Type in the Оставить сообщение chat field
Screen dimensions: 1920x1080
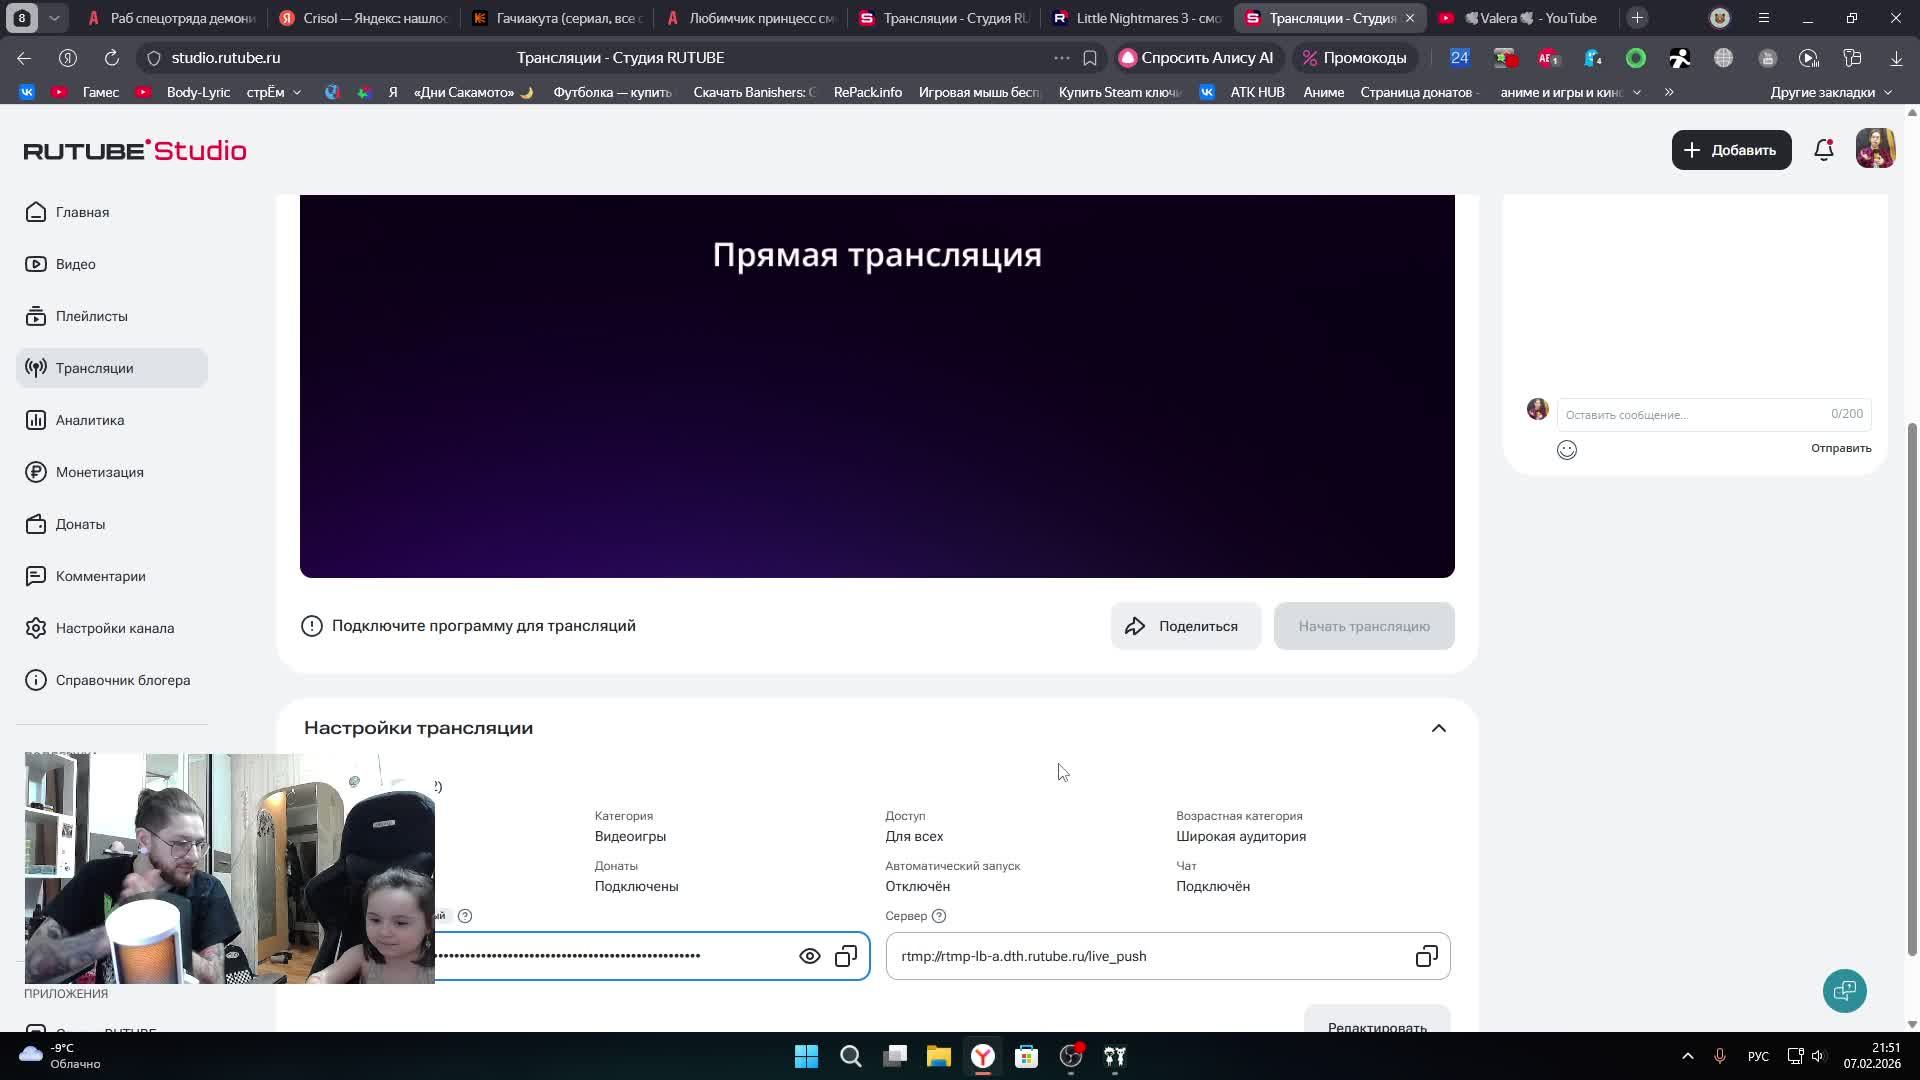click(x=1690, y=414)
